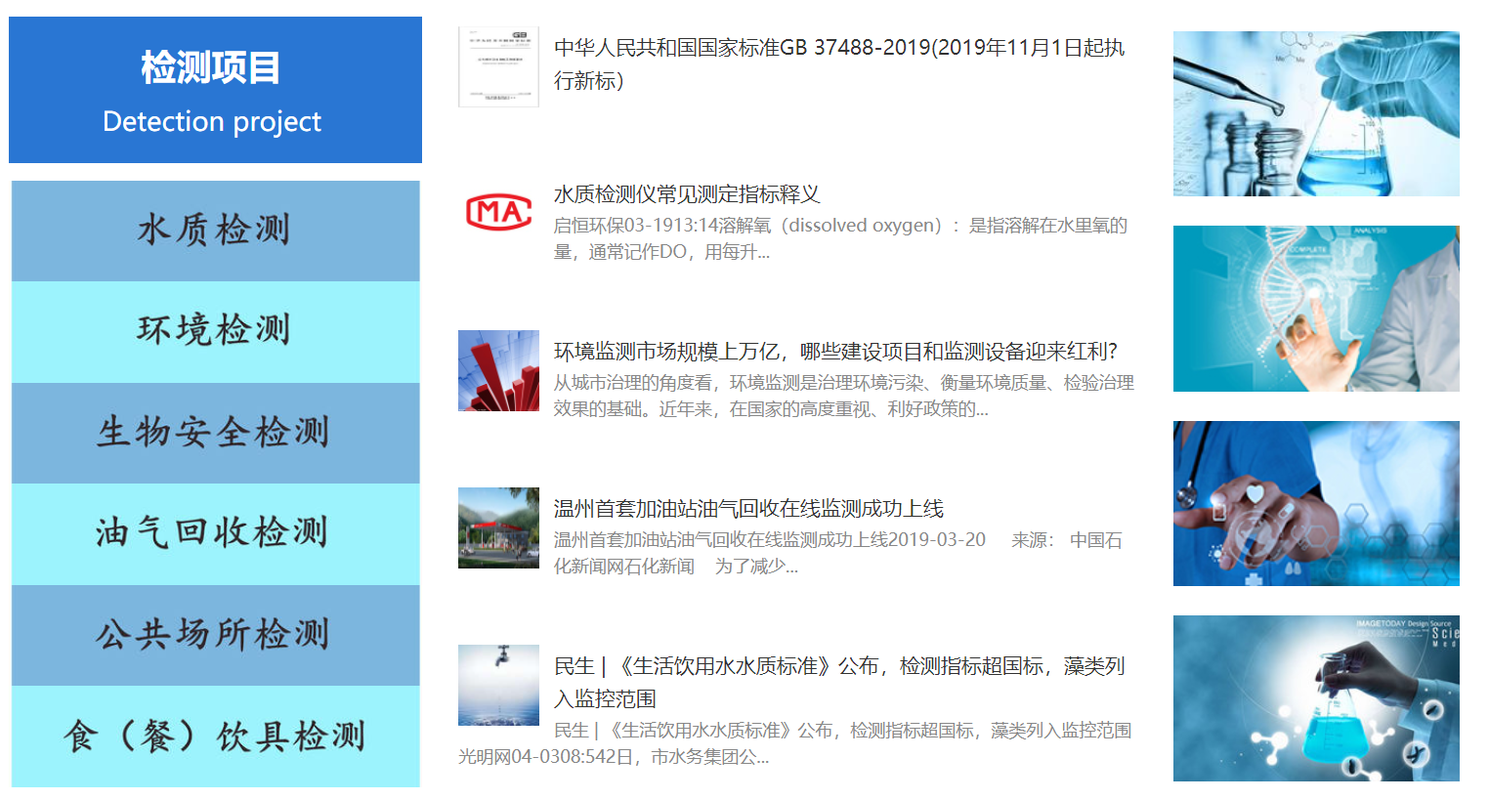
Task: Click the water faucet thumbnail image
Action: 498,684
